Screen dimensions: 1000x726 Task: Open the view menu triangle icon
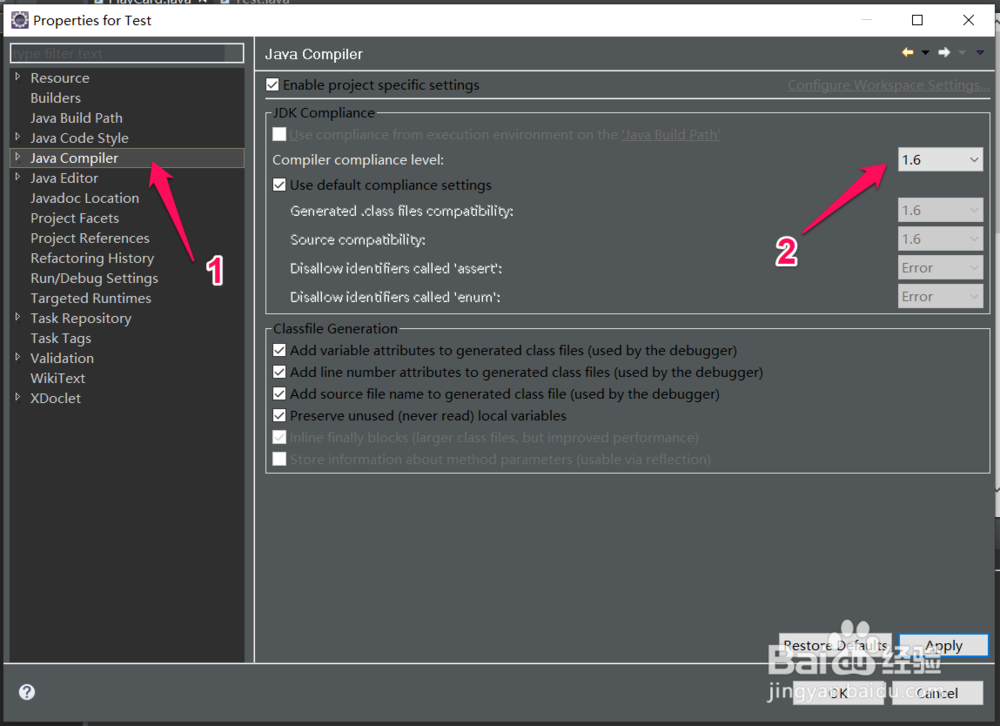click(980, 53)
